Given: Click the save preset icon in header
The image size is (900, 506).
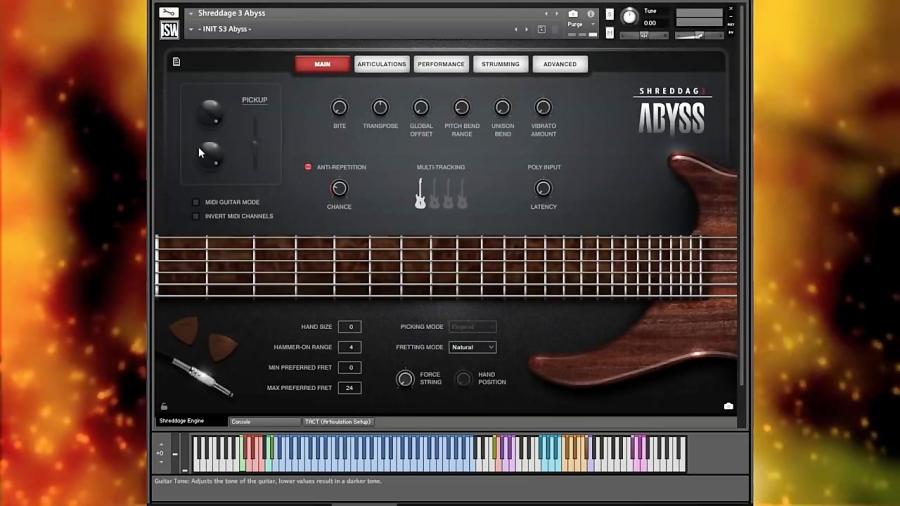Looking at the screenshot, I should 541,29.
